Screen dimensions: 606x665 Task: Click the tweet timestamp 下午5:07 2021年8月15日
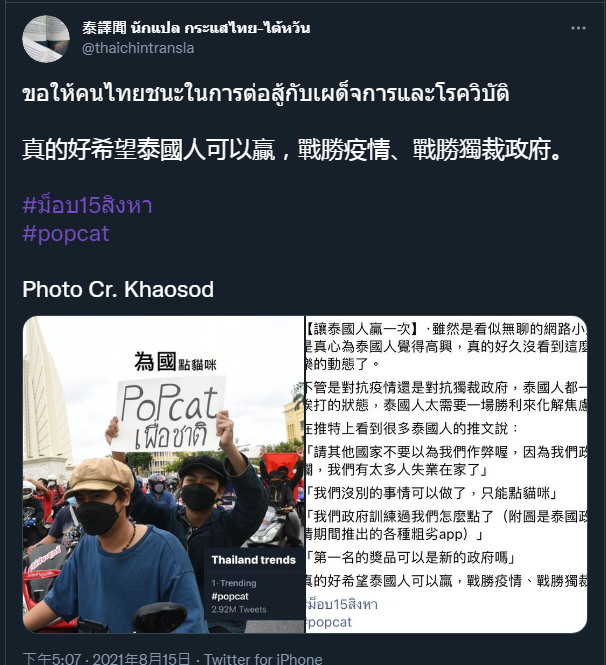pos(106,659)
